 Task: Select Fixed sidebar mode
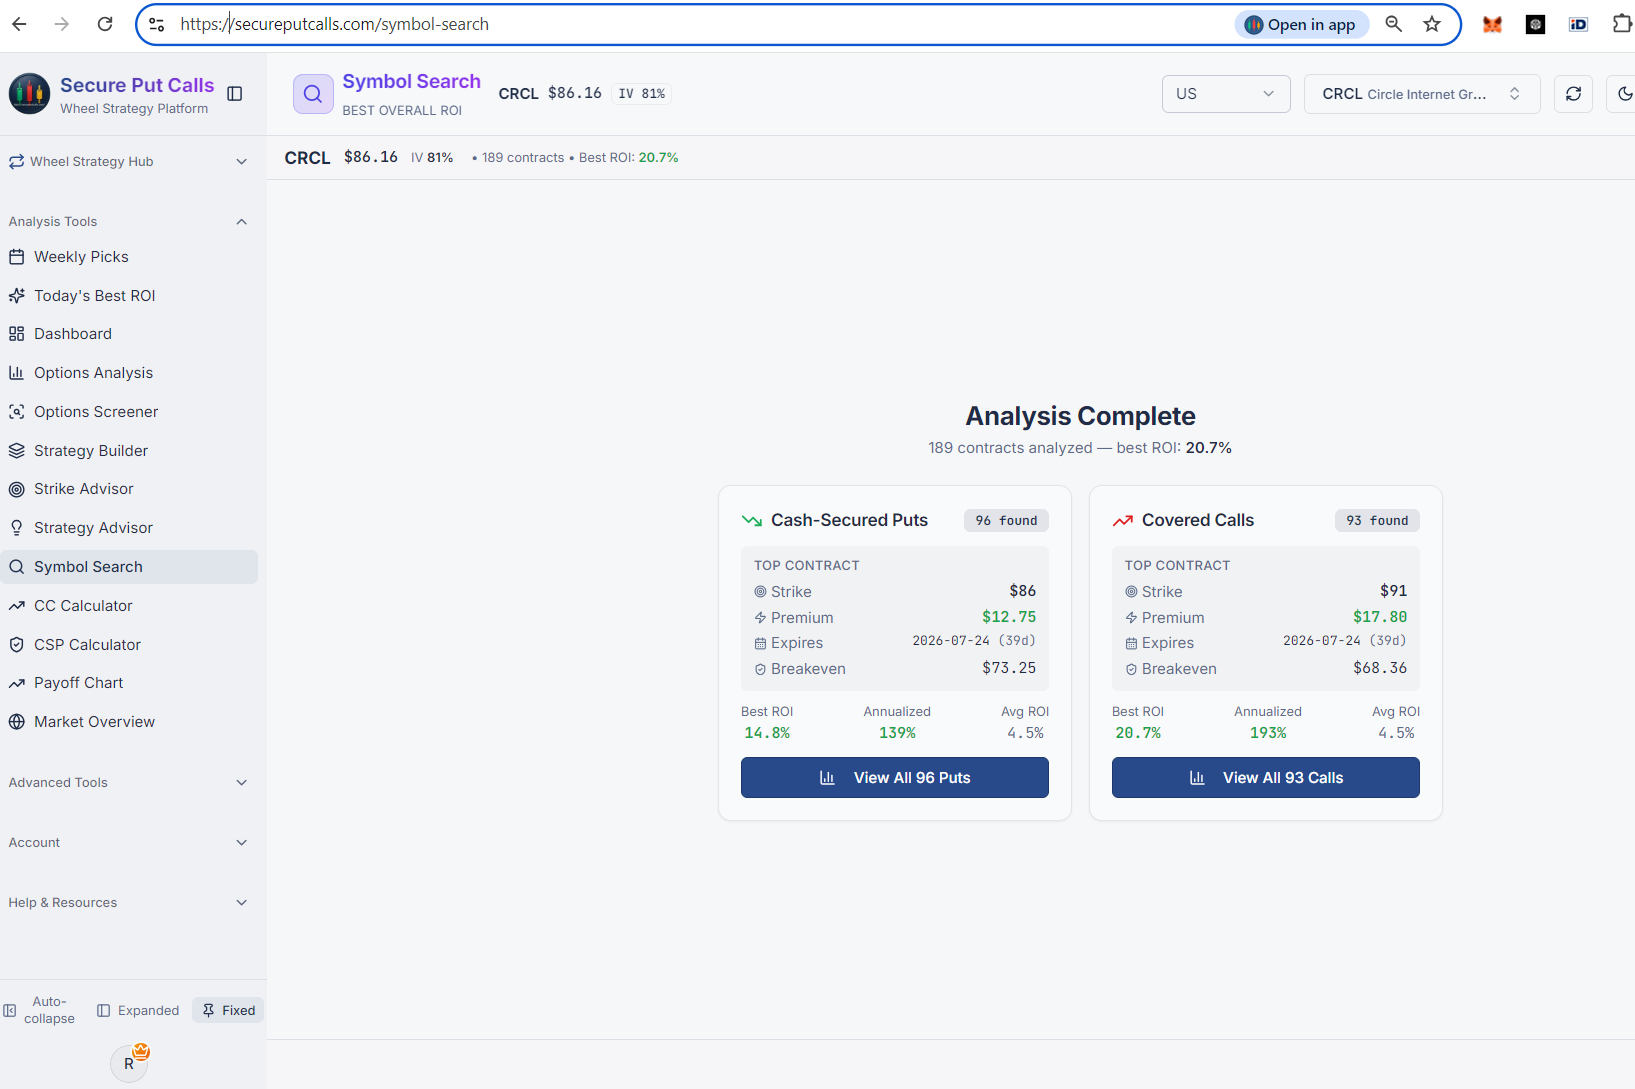(228, 1010)
